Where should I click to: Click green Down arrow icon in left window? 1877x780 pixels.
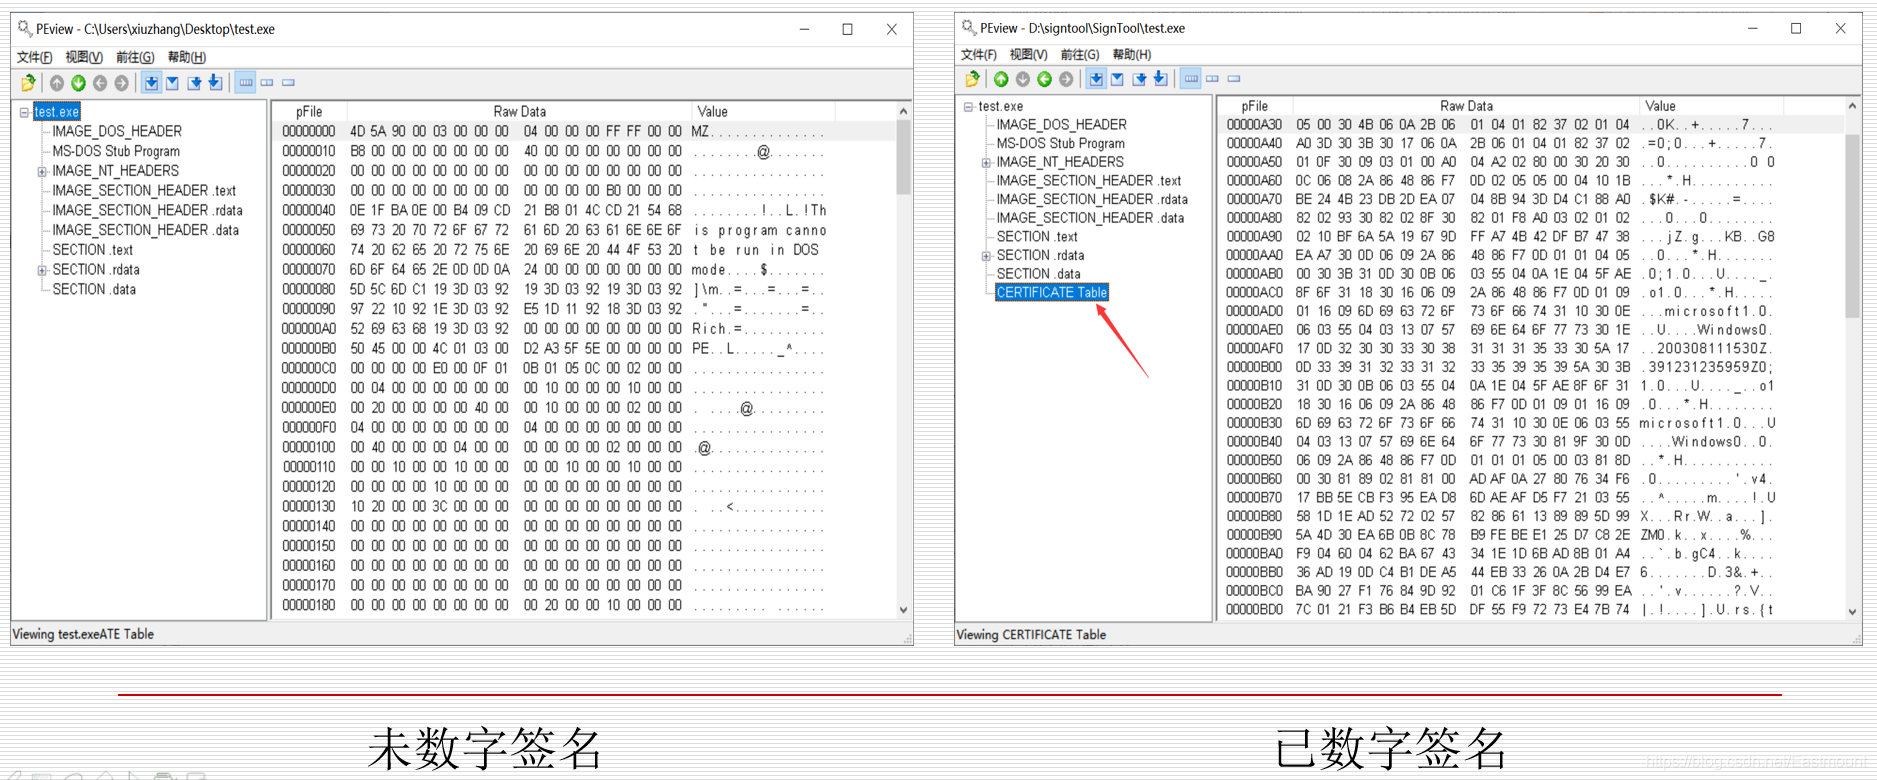coord(79,83)
